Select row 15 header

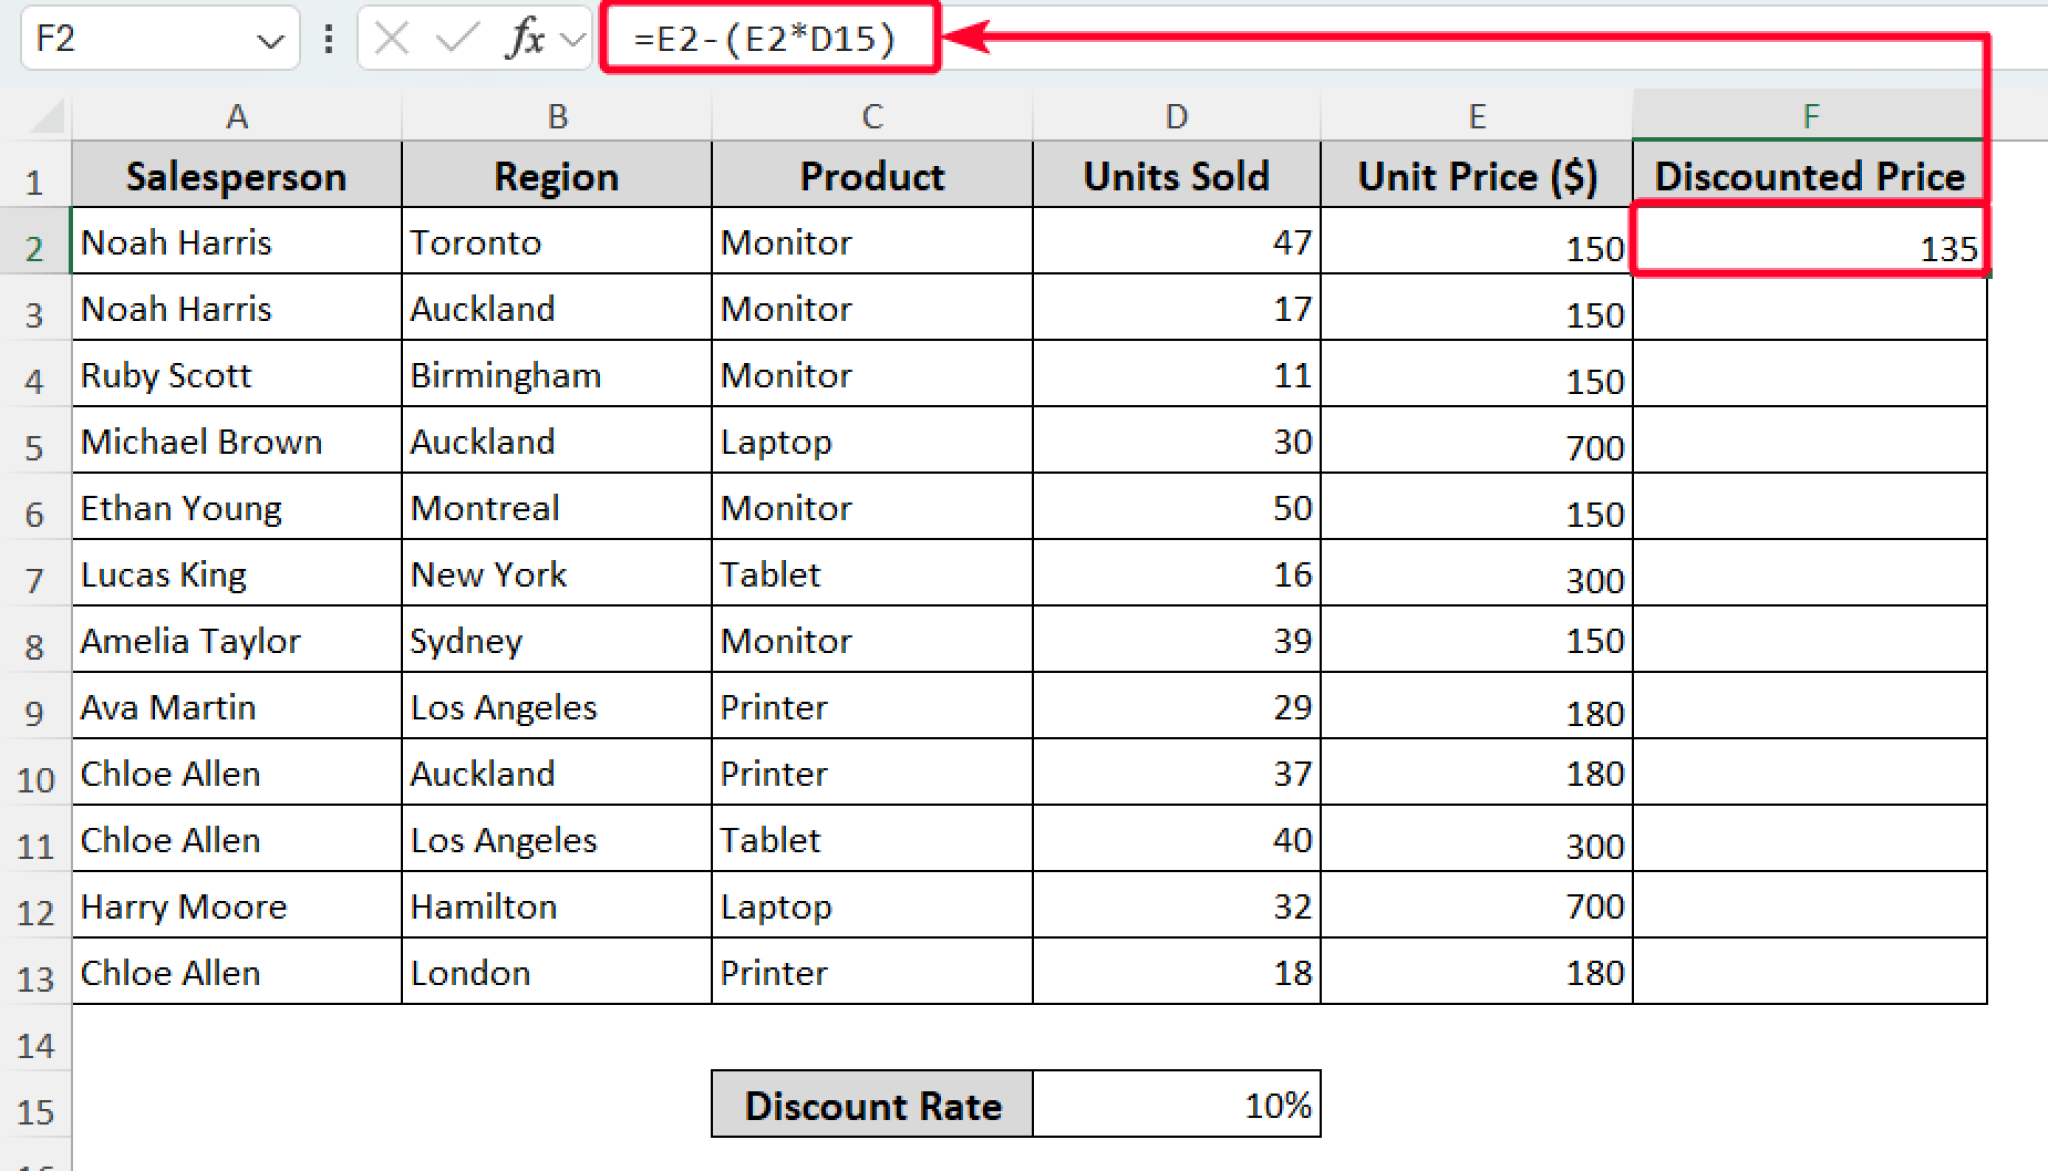click(x=36, y=1107)
